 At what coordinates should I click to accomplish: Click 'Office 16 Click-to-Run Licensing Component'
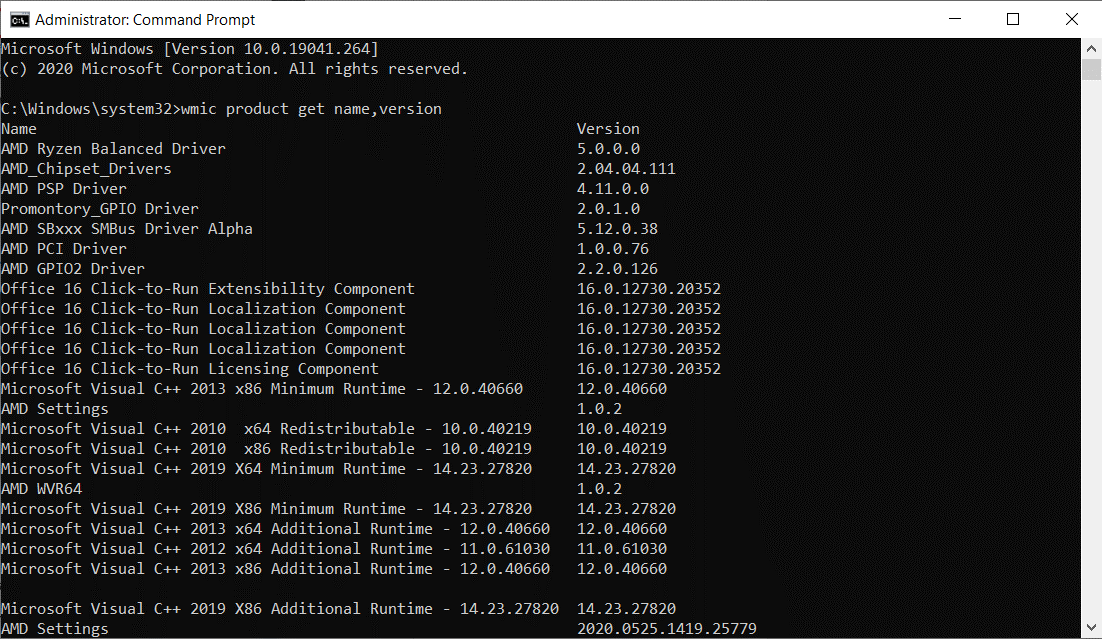pos(190,369)
